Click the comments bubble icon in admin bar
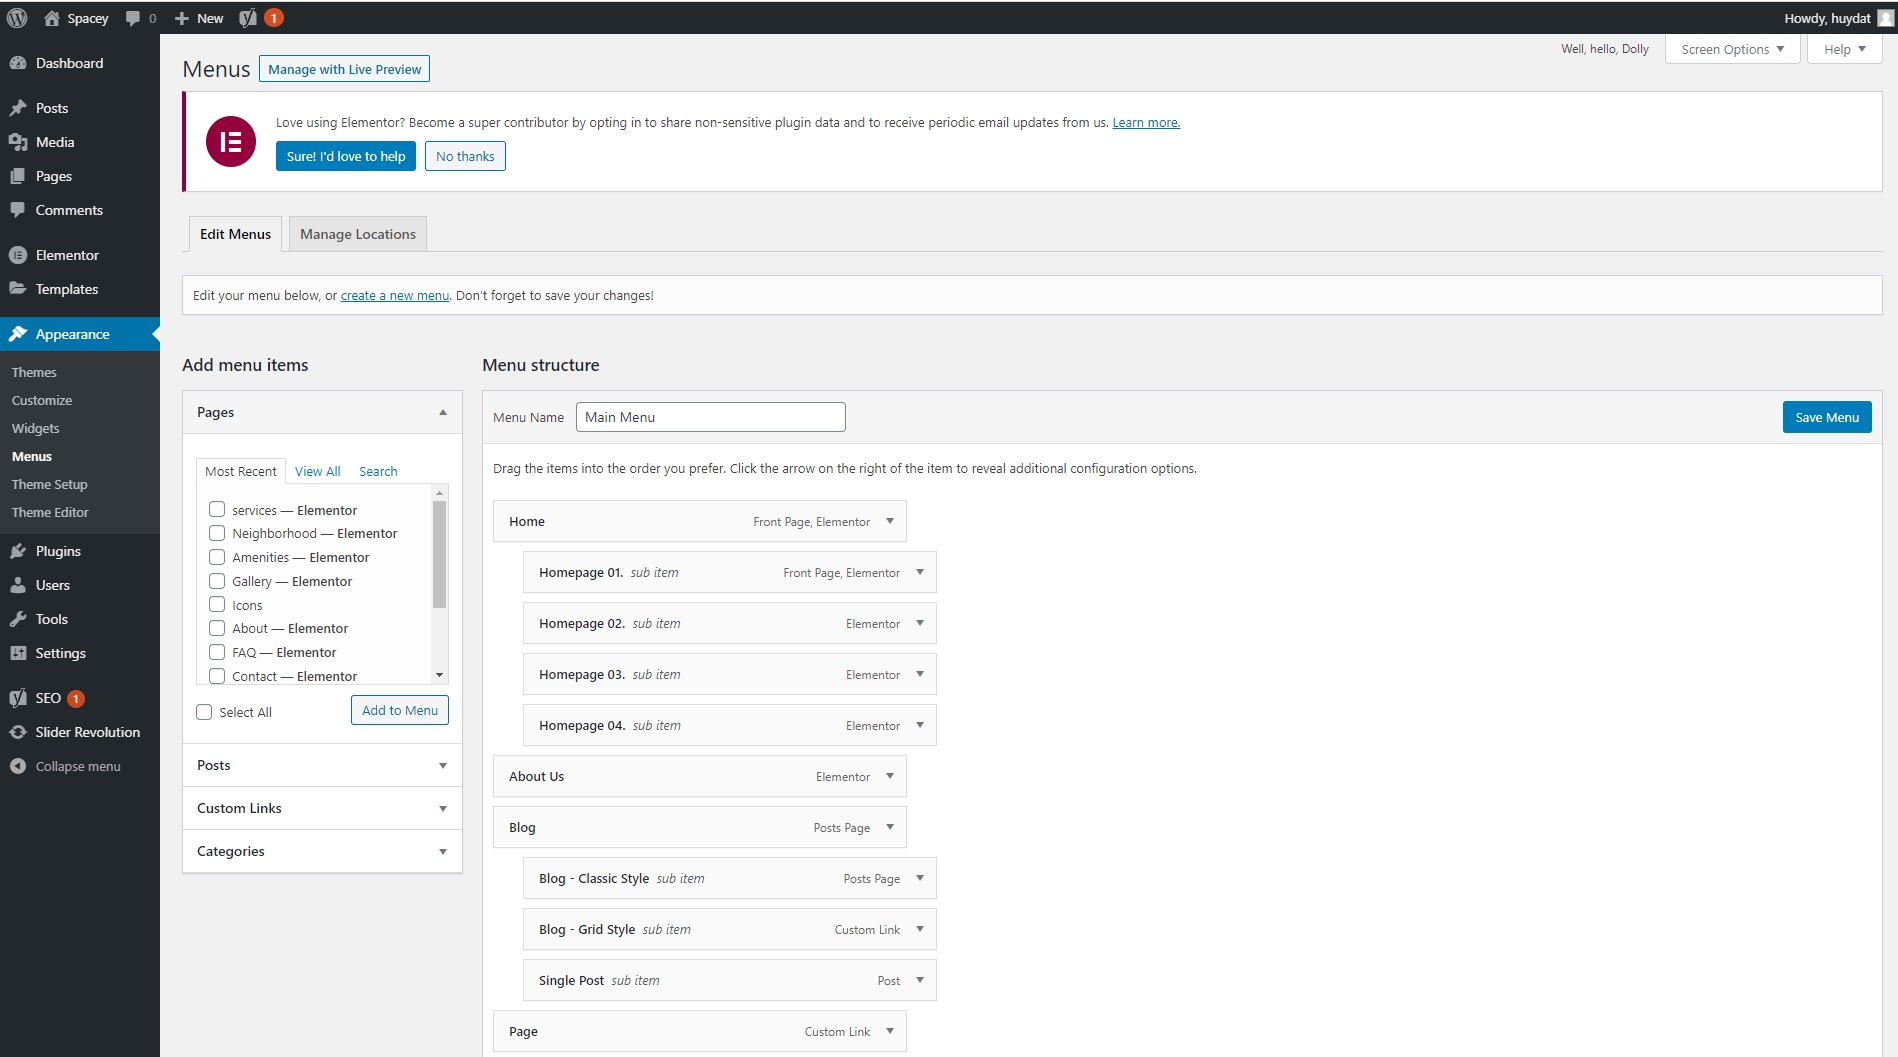1898x1057 pixels. click(x=133, y=18)
